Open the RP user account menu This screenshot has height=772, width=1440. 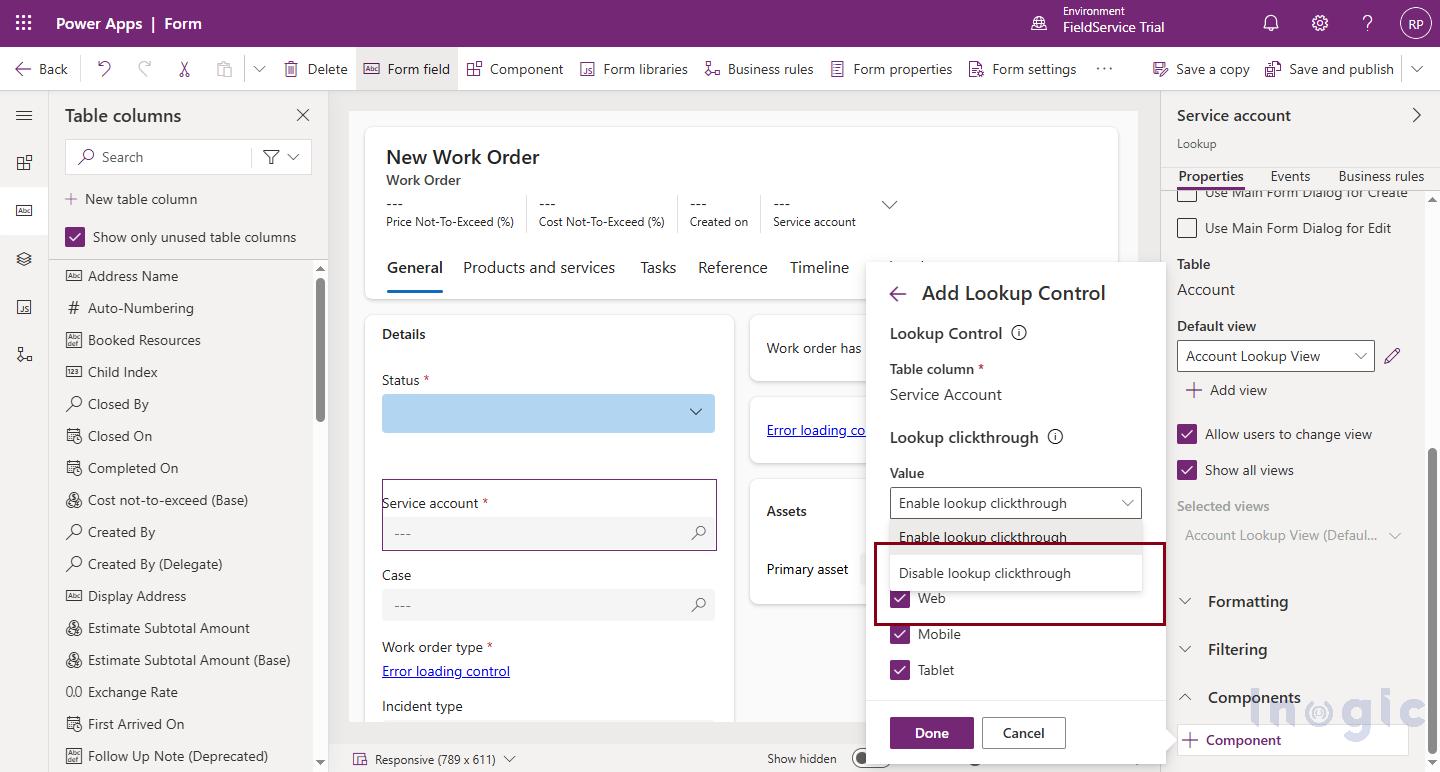(x=1415, y=23)
